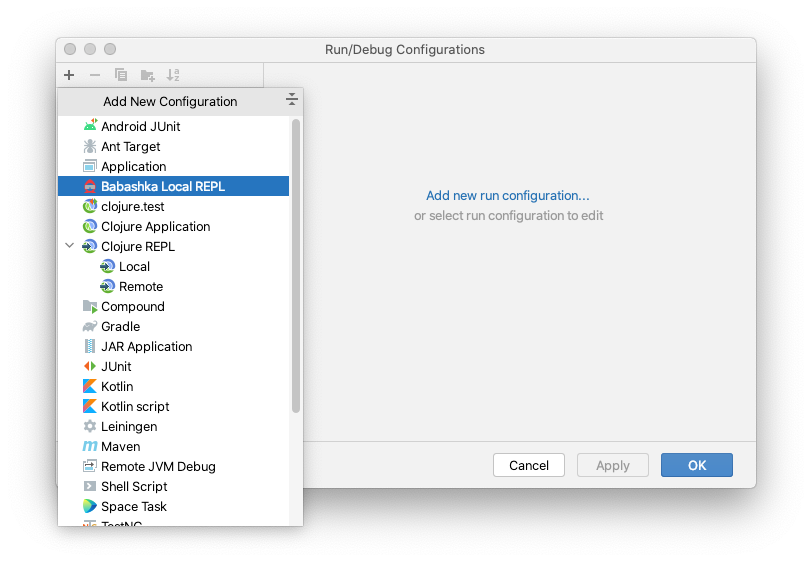
Task: Confirm with the OK button
Action: click(697, 465)
